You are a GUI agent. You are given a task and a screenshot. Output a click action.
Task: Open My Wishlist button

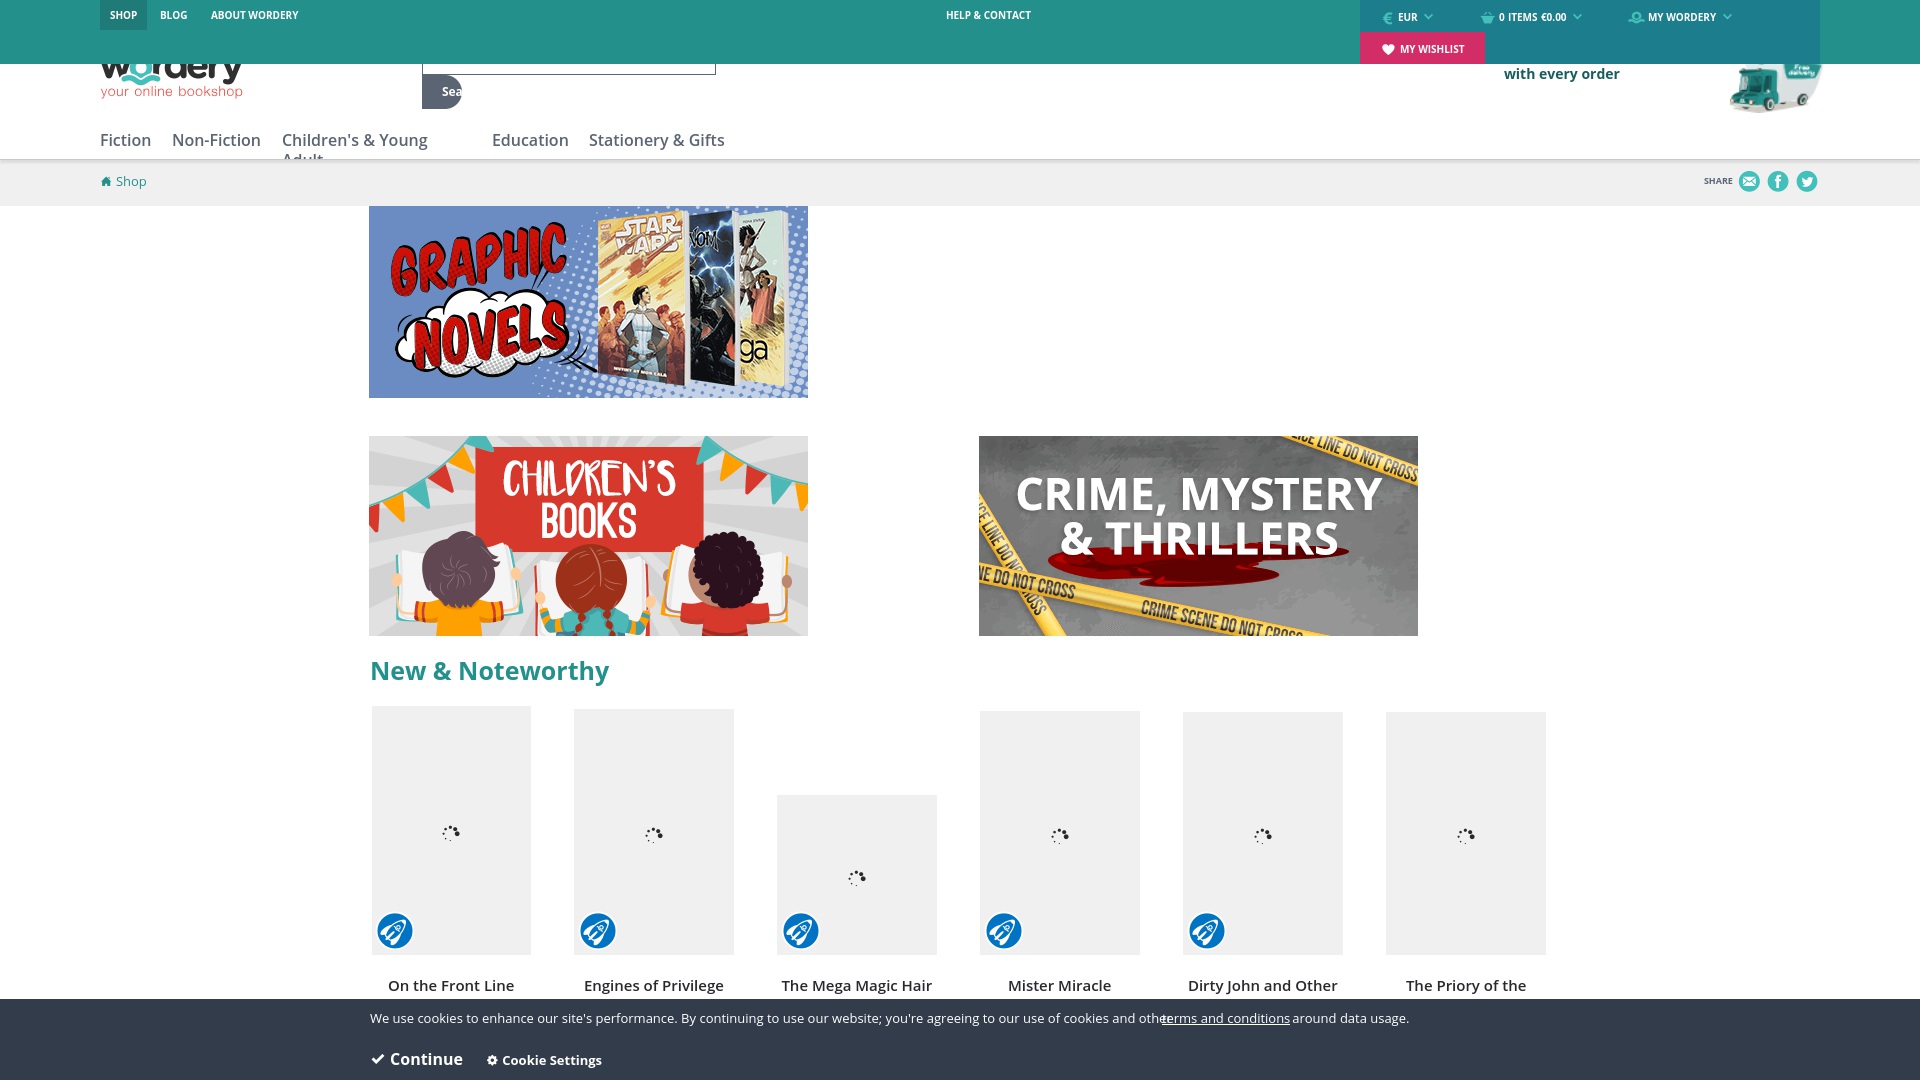(1422, 48)
